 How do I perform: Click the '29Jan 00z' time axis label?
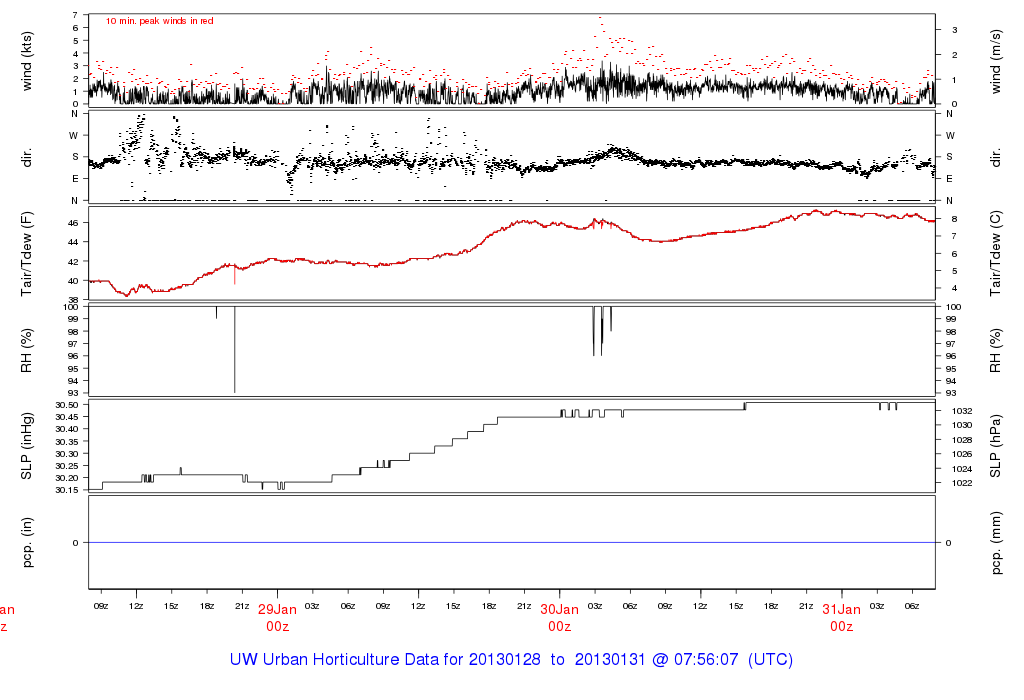pos(278,618)
